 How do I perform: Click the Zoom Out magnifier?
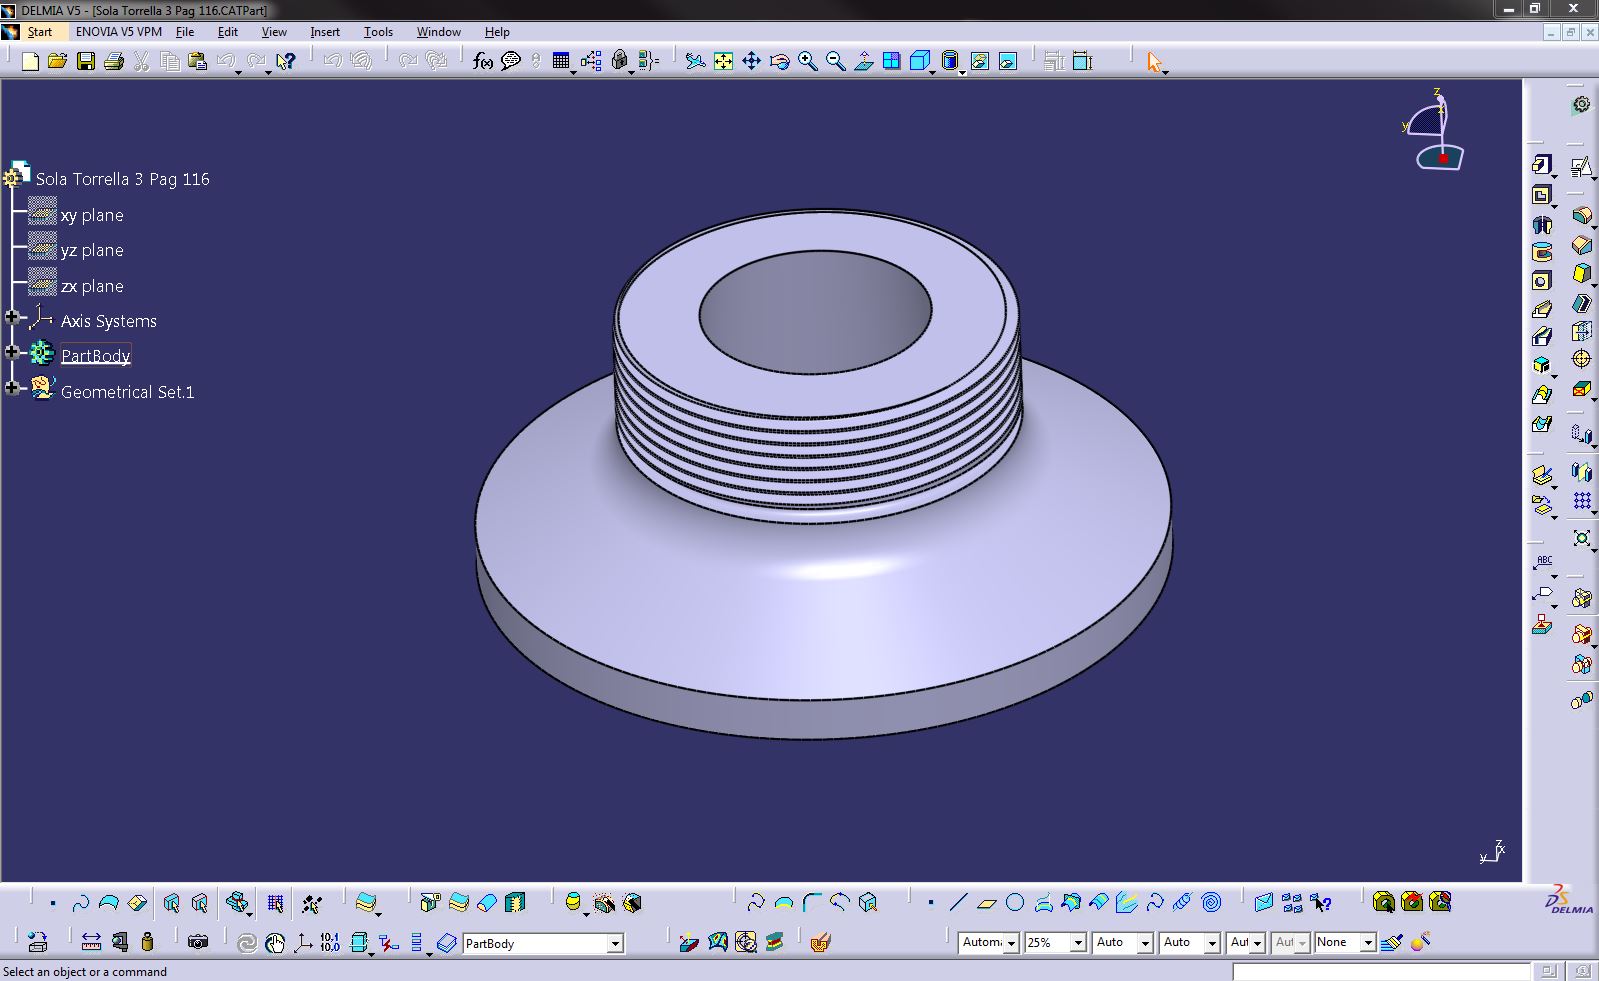tap(835, 62)
